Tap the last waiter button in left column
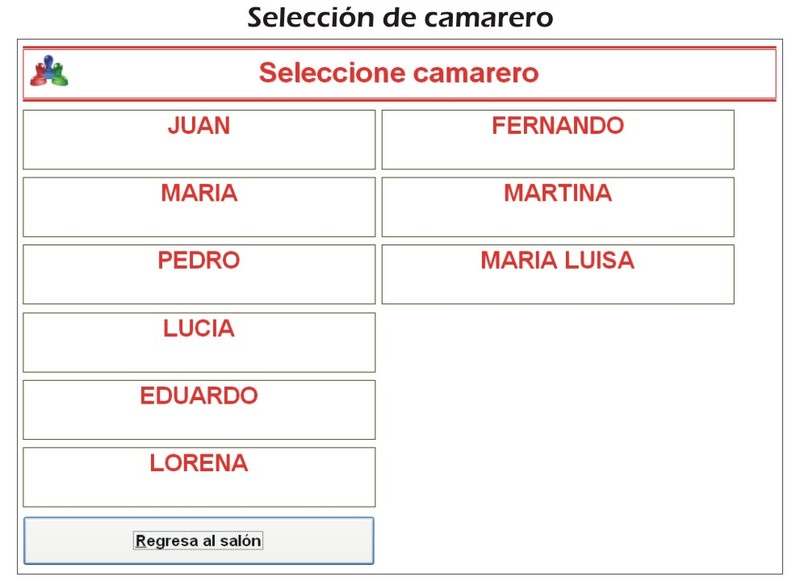This screenshot has height=585, width=800. [x=199, y=477]
